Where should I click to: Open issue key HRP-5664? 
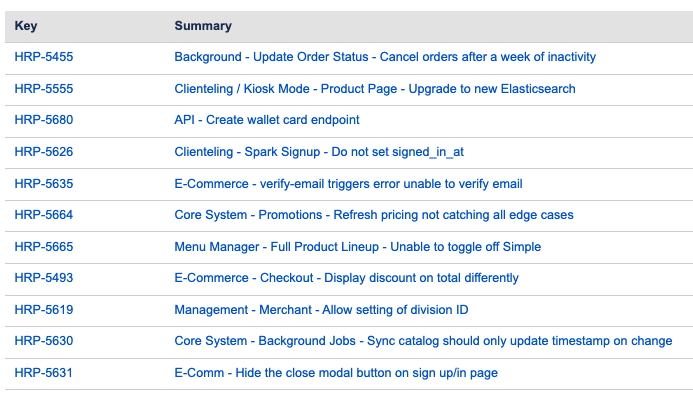pos(44,215)
